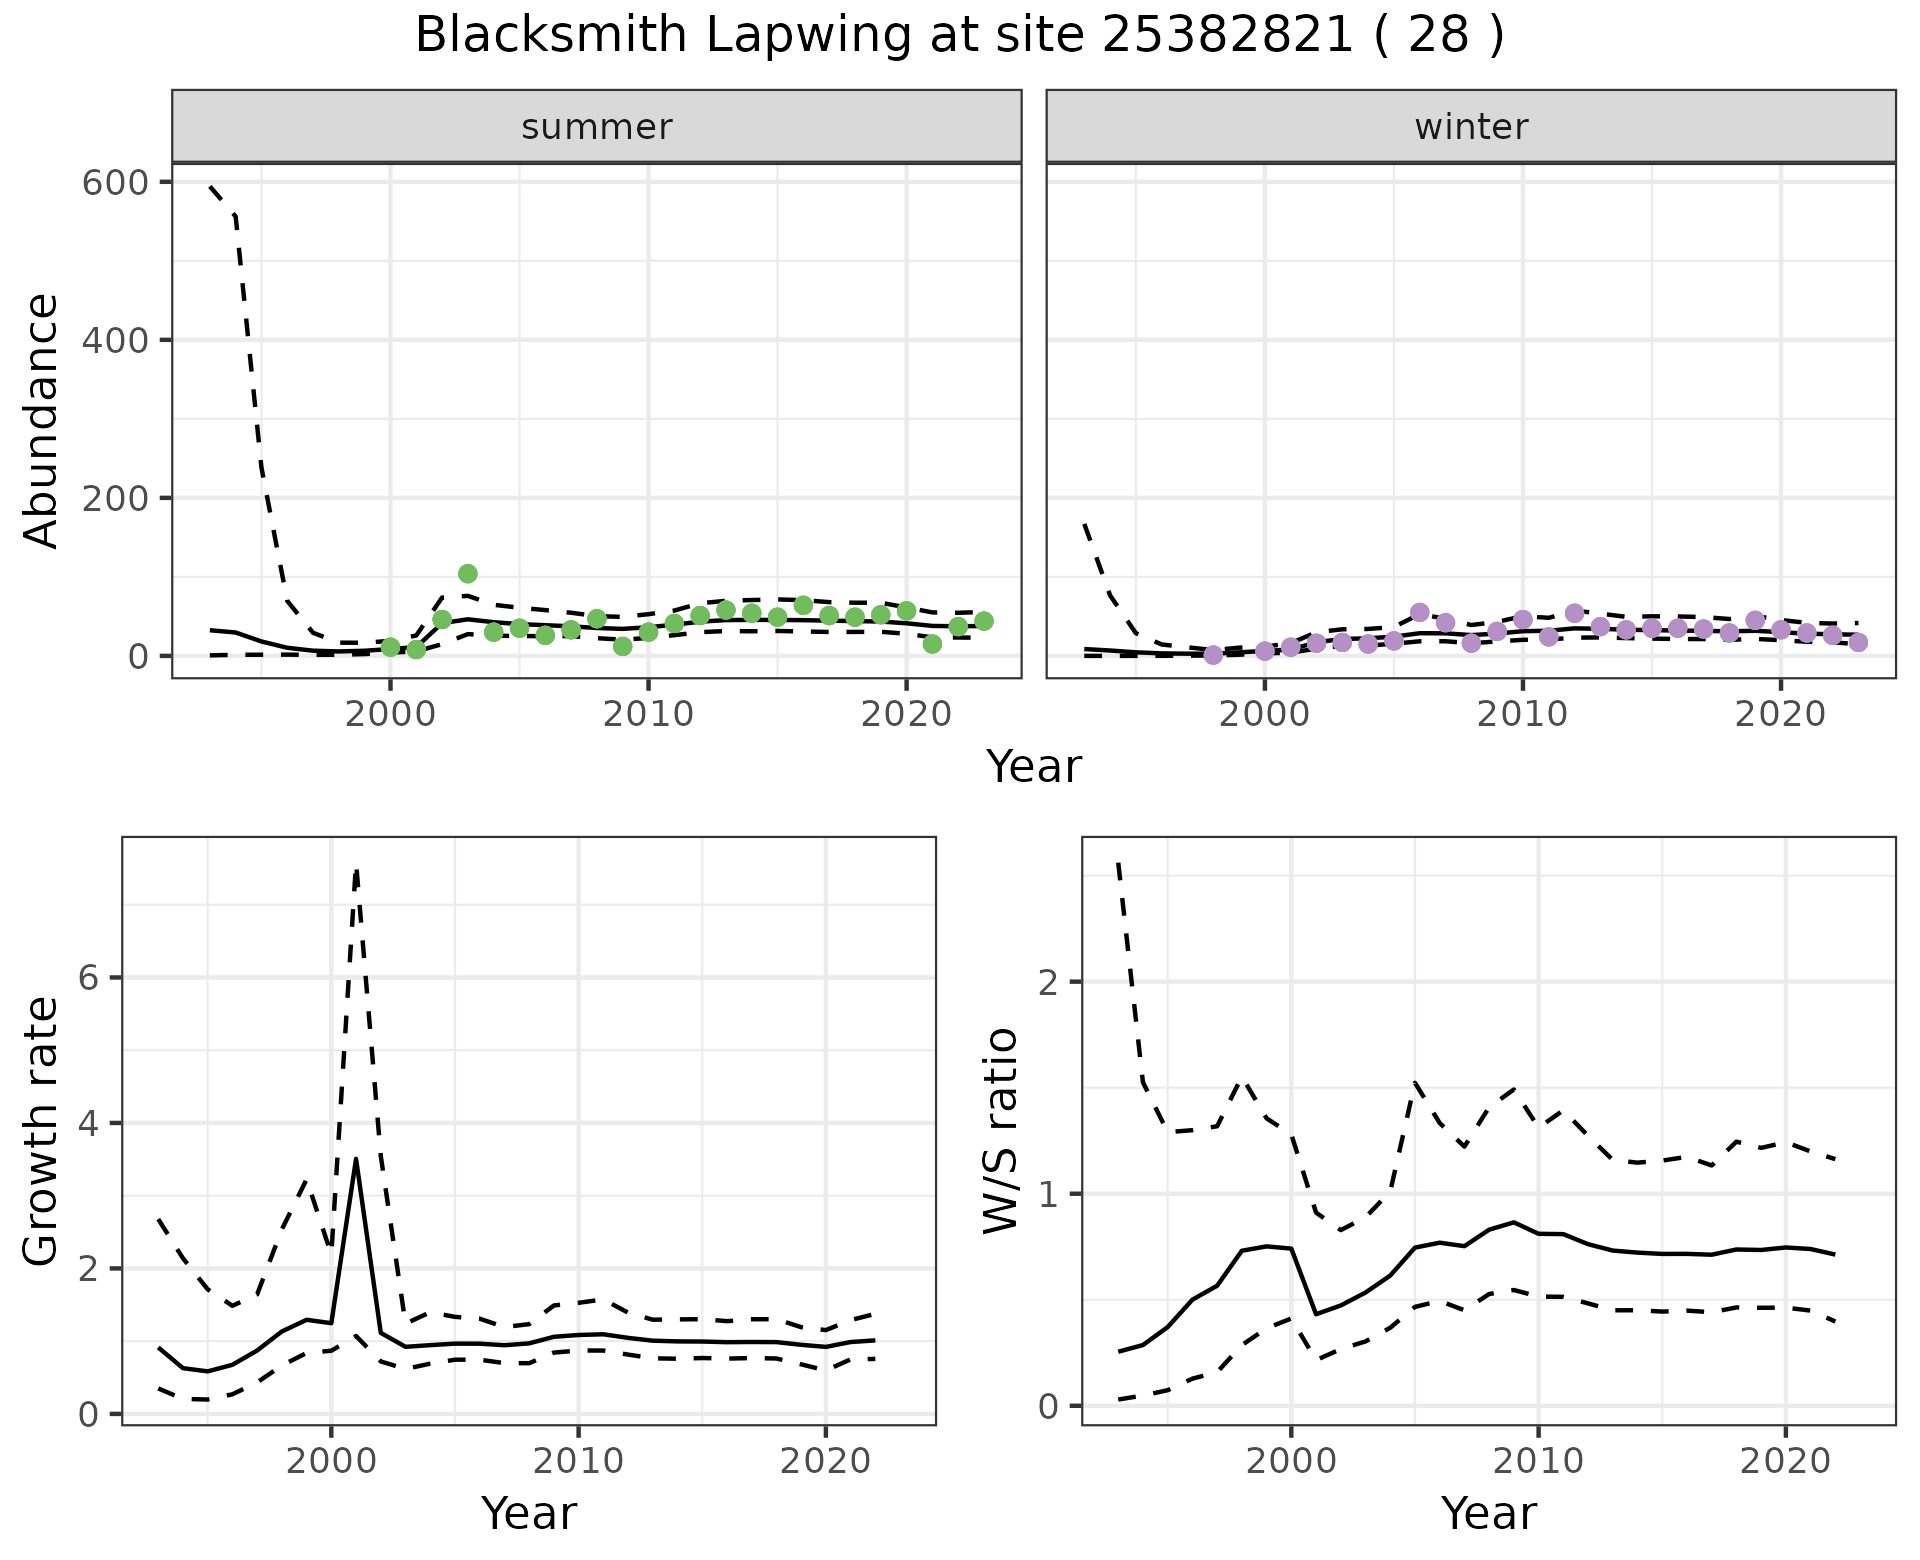
Task: Click the last green summer point at 2023
Action: coord(983,621)
